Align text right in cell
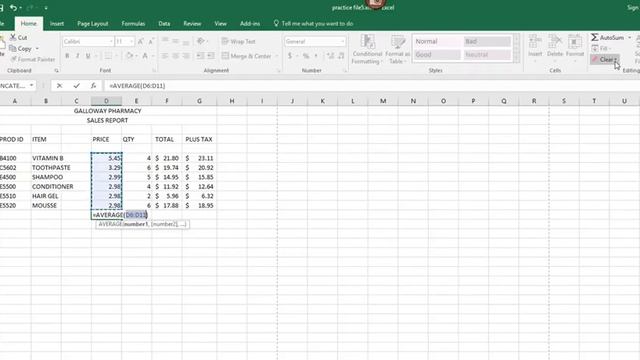Viewport: 640px width, 360px height. click(186, 56)
